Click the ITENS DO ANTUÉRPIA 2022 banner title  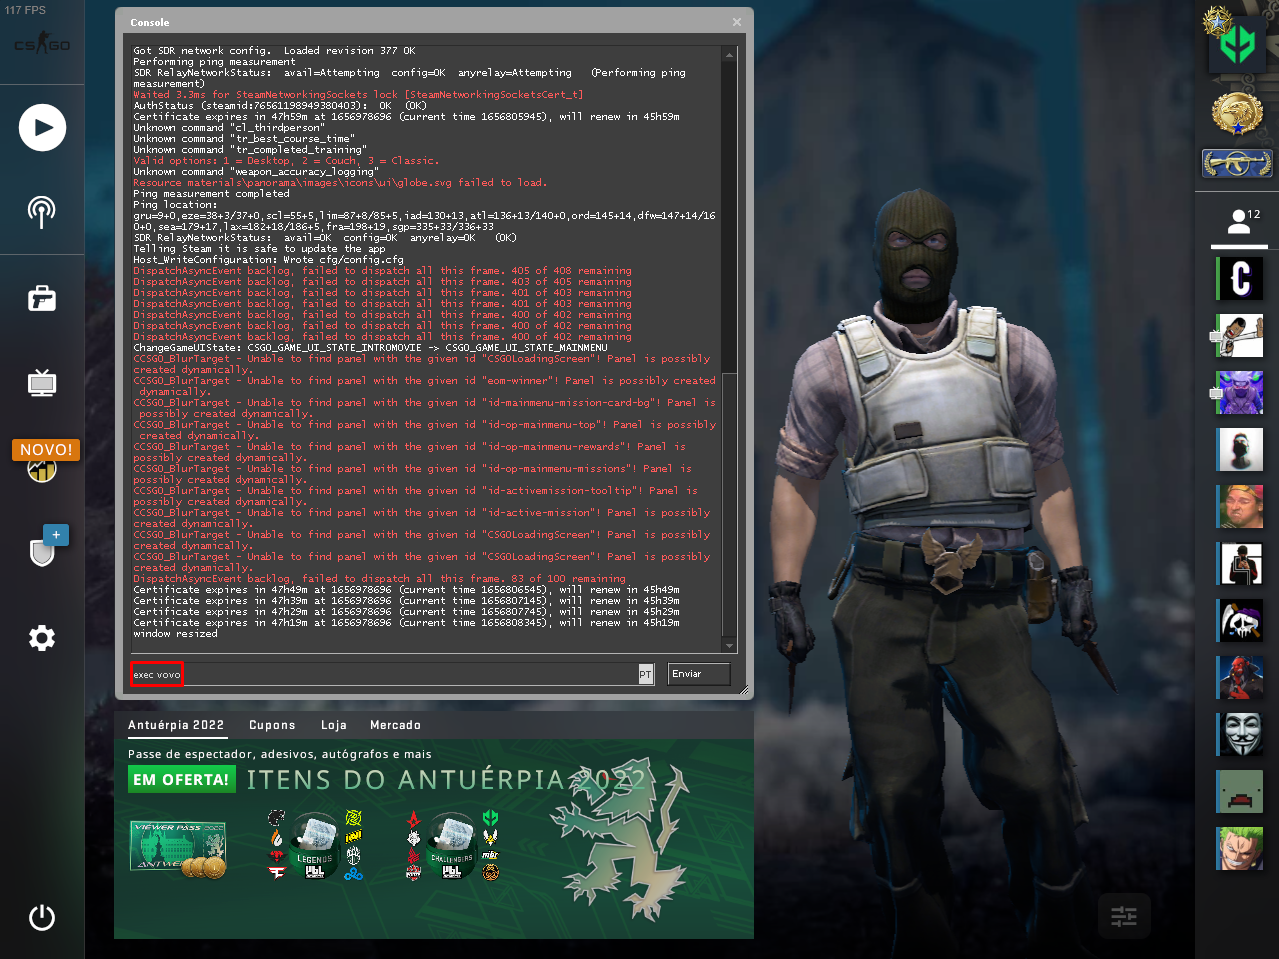coord(446,780)
